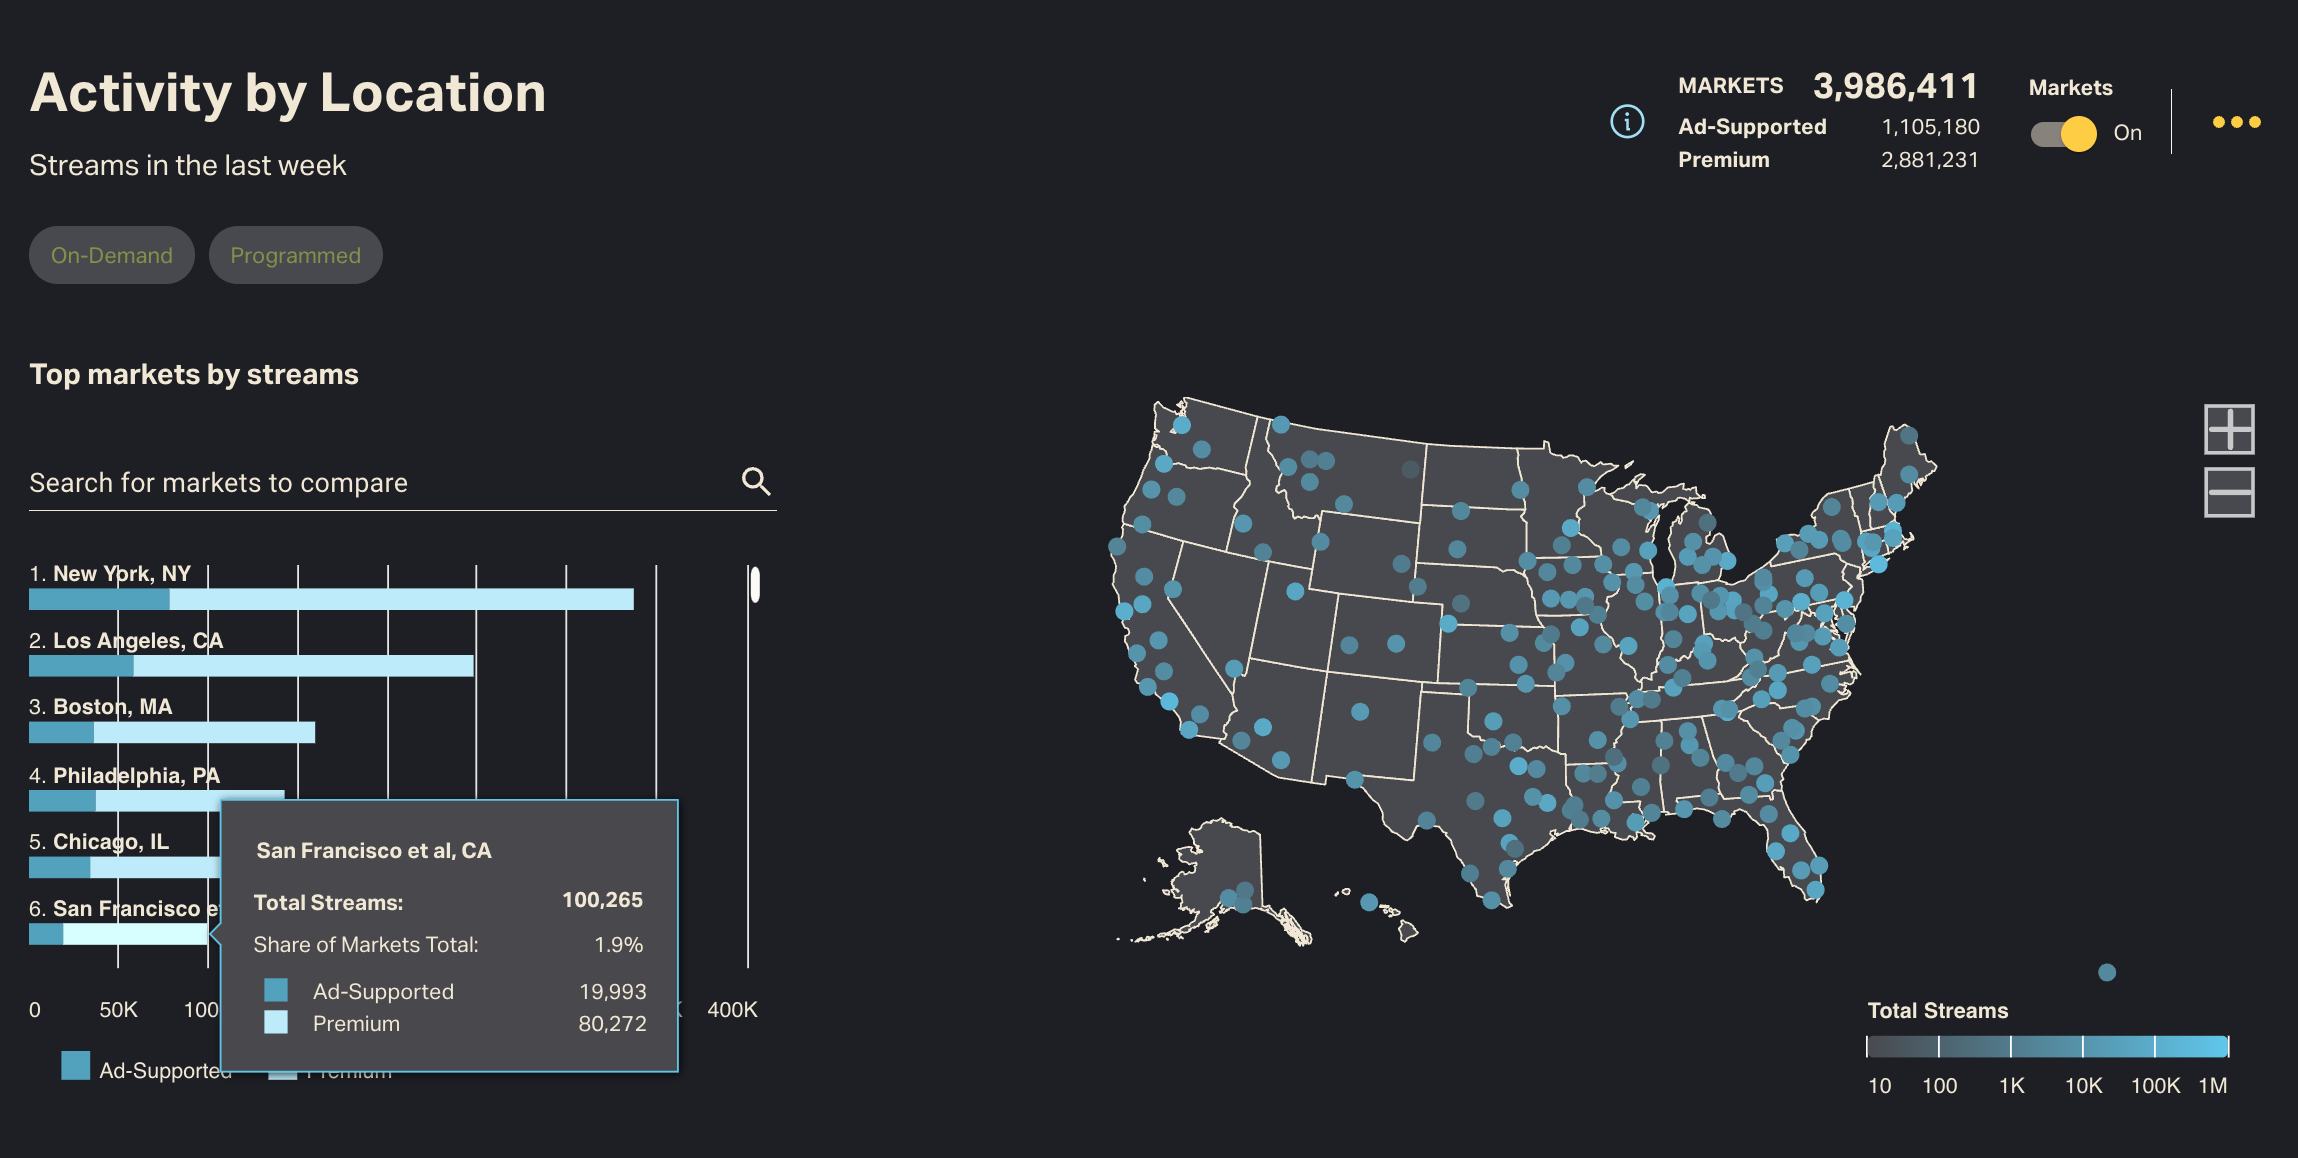This screenshot has height=1158, width=2298.
Task: Click the Premium swatch in the tooltip
Action: (276, 1022)
